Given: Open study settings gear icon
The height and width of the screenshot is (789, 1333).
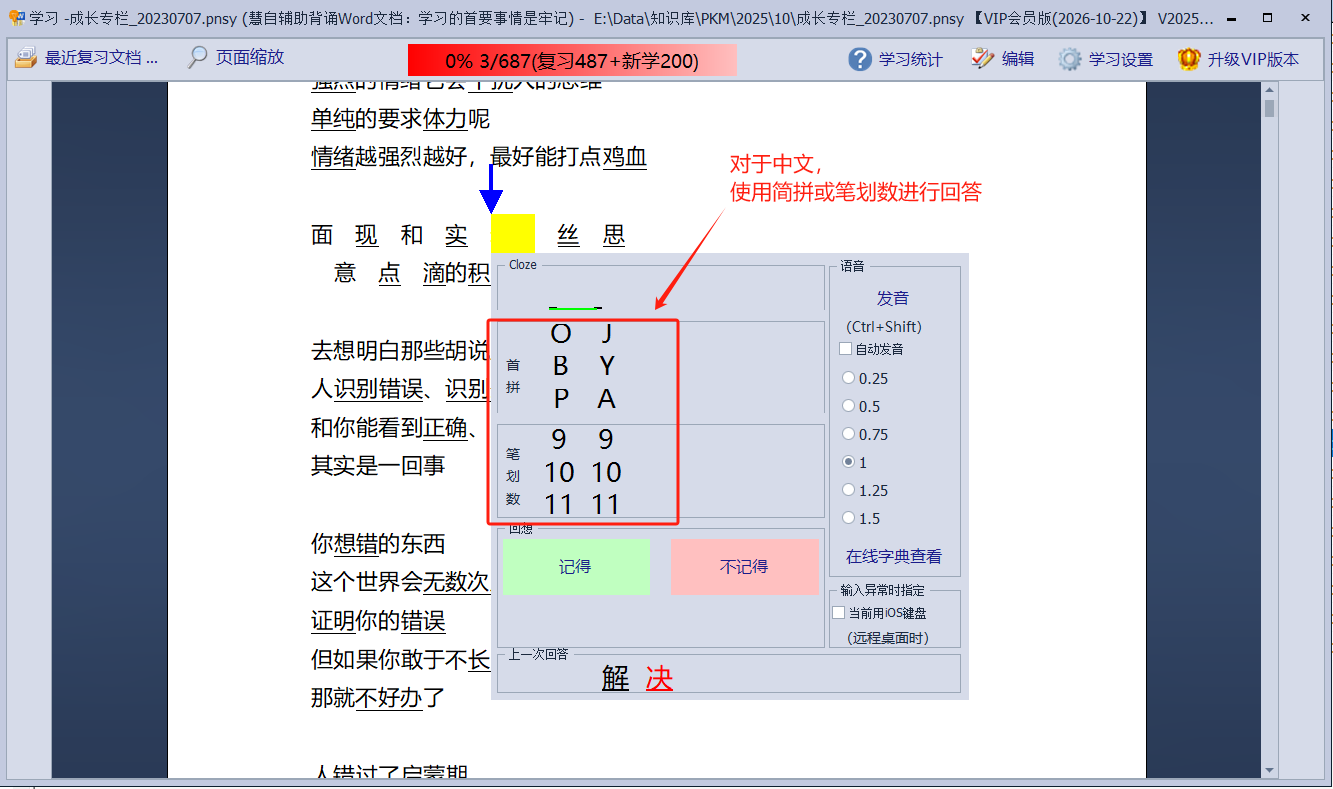Looking at the screenshot, I should 1070,59.
